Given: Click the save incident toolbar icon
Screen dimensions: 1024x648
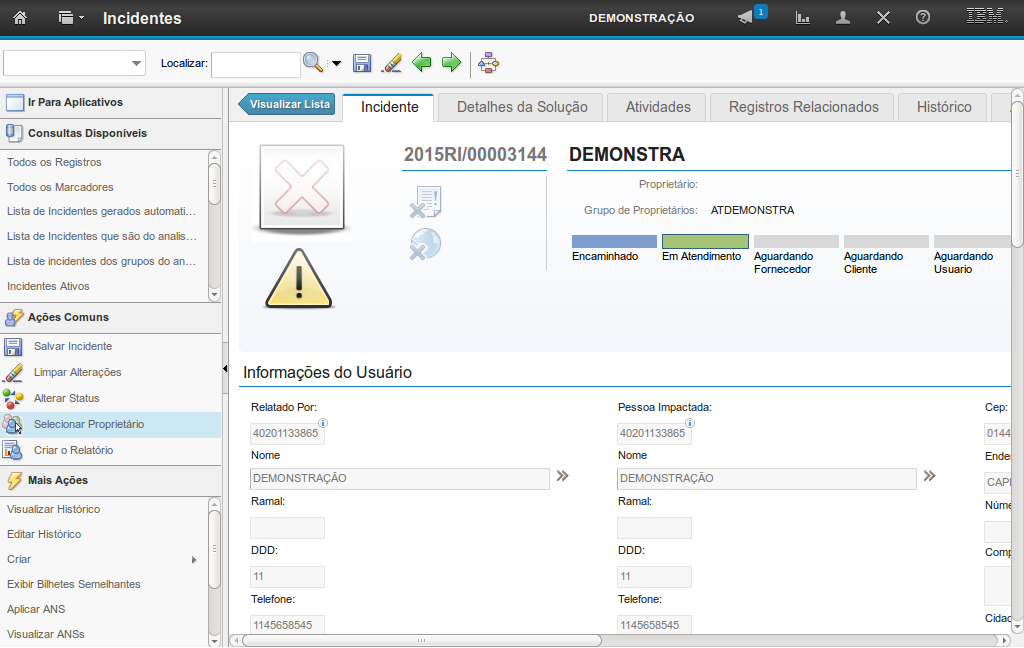Looking at the screenshot, I should 362,64.
